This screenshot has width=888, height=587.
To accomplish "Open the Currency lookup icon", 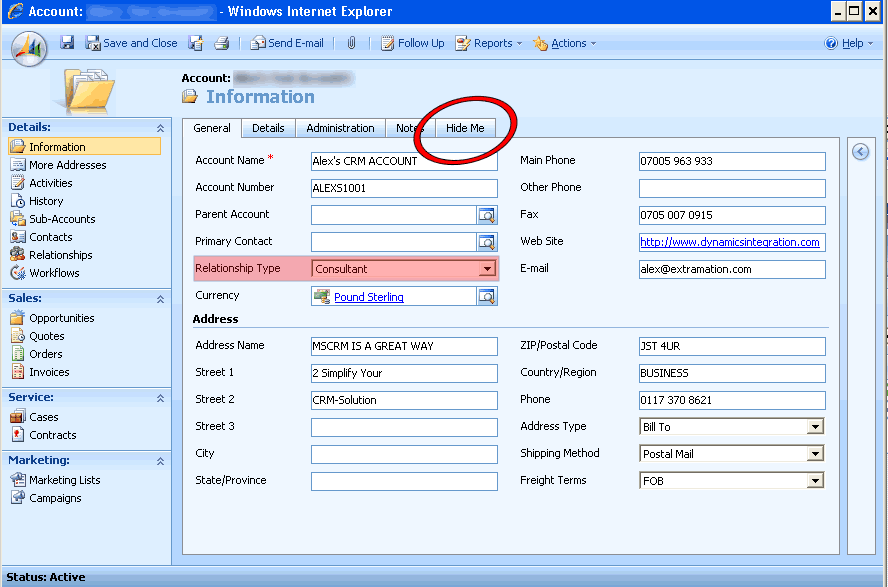I will point(486,296).
